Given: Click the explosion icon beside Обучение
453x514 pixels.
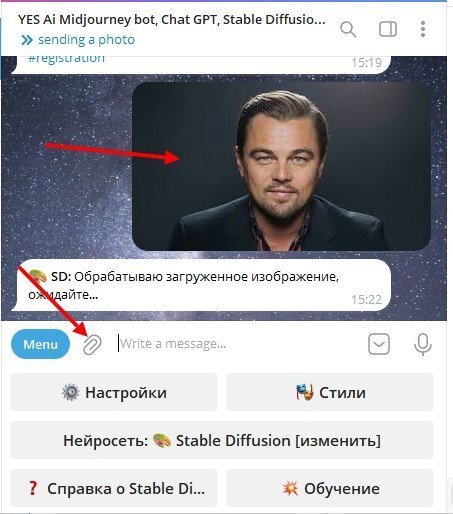Looking at the screenshot, I should tap(290, 488).
